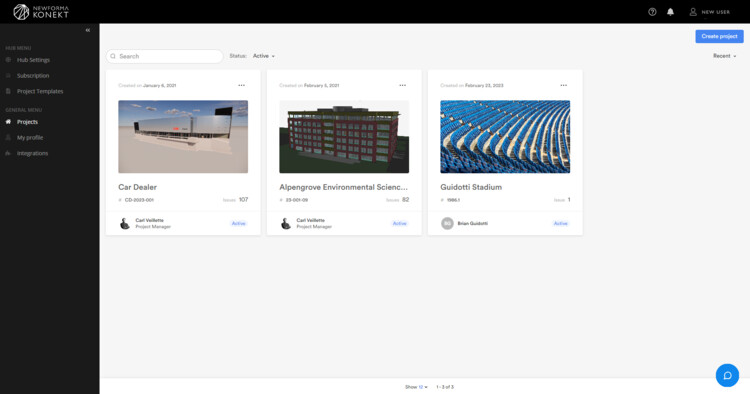Select Project Templates in sidebar
This screenshot has height=394, width=750.
[40, 91]
